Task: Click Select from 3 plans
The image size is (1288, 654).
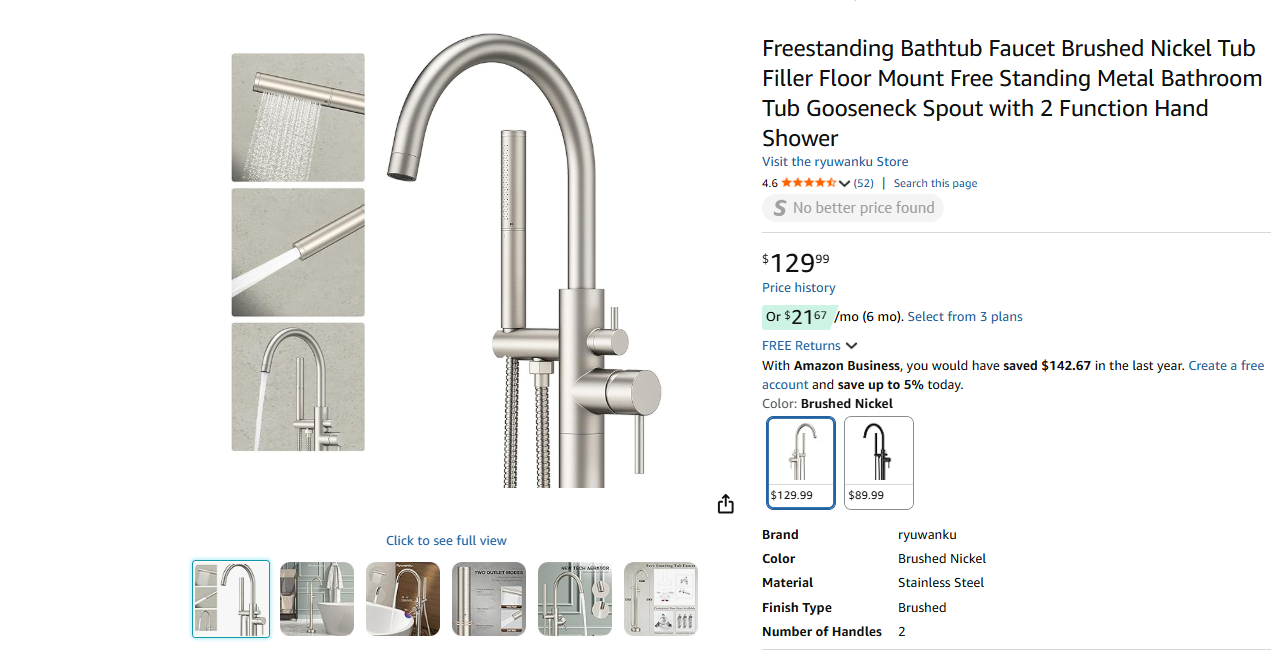Action: [964, 316]
